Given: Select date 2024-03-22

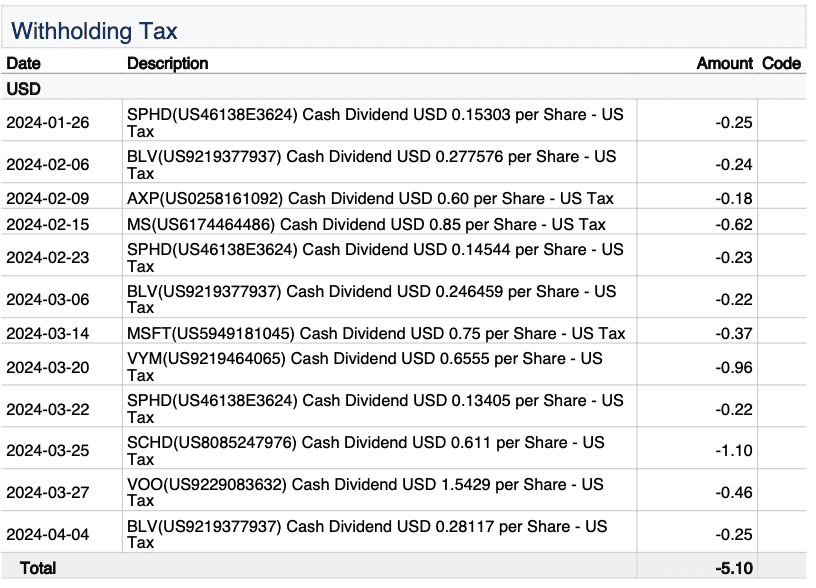Looking at the screenshot, I should [x=48, y=409].
